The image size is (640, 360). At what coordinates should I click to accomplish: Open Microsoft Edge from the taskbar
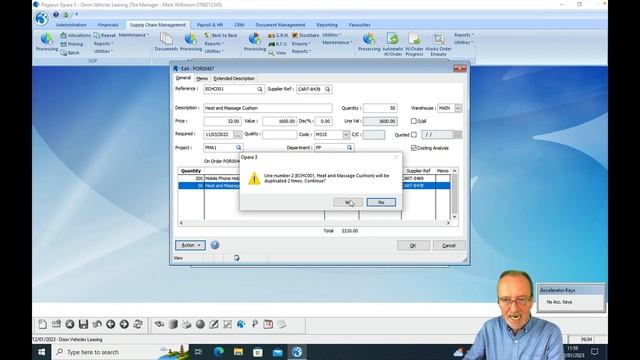[x=218, y=352]
